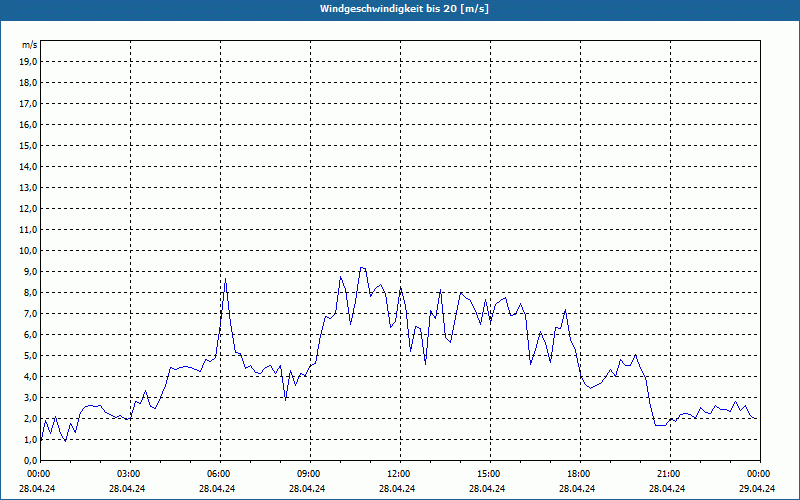Select the '19,0' y-axis label
This screenshot has height=500, width=800.
point(29,62)
